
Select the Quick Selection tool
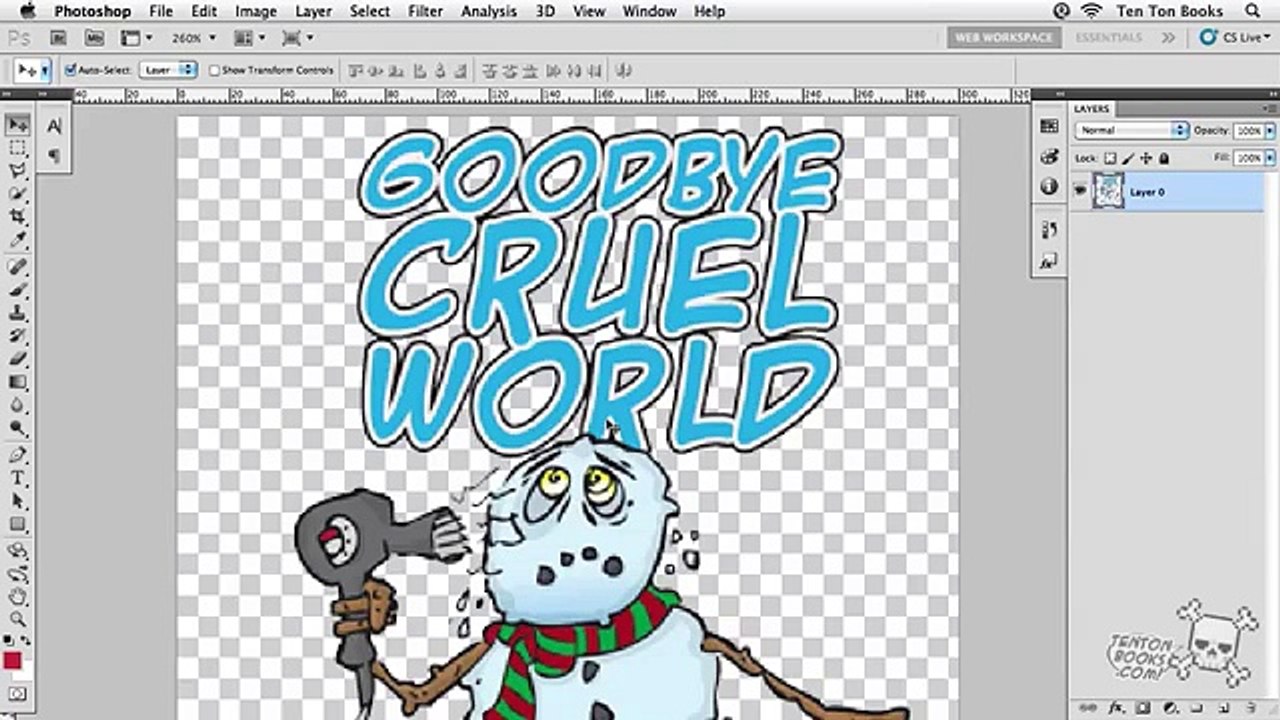click(18, 194)
